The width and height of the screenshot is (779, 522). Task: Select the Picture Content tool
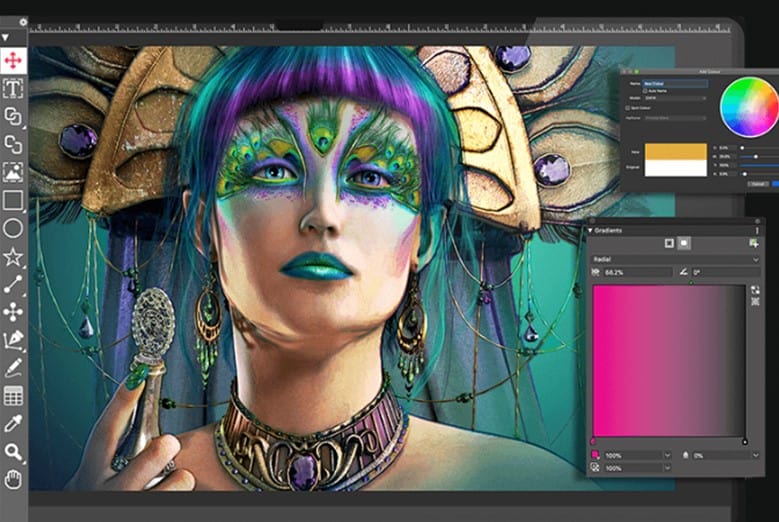pyautogui.click(x=13, y=172)
